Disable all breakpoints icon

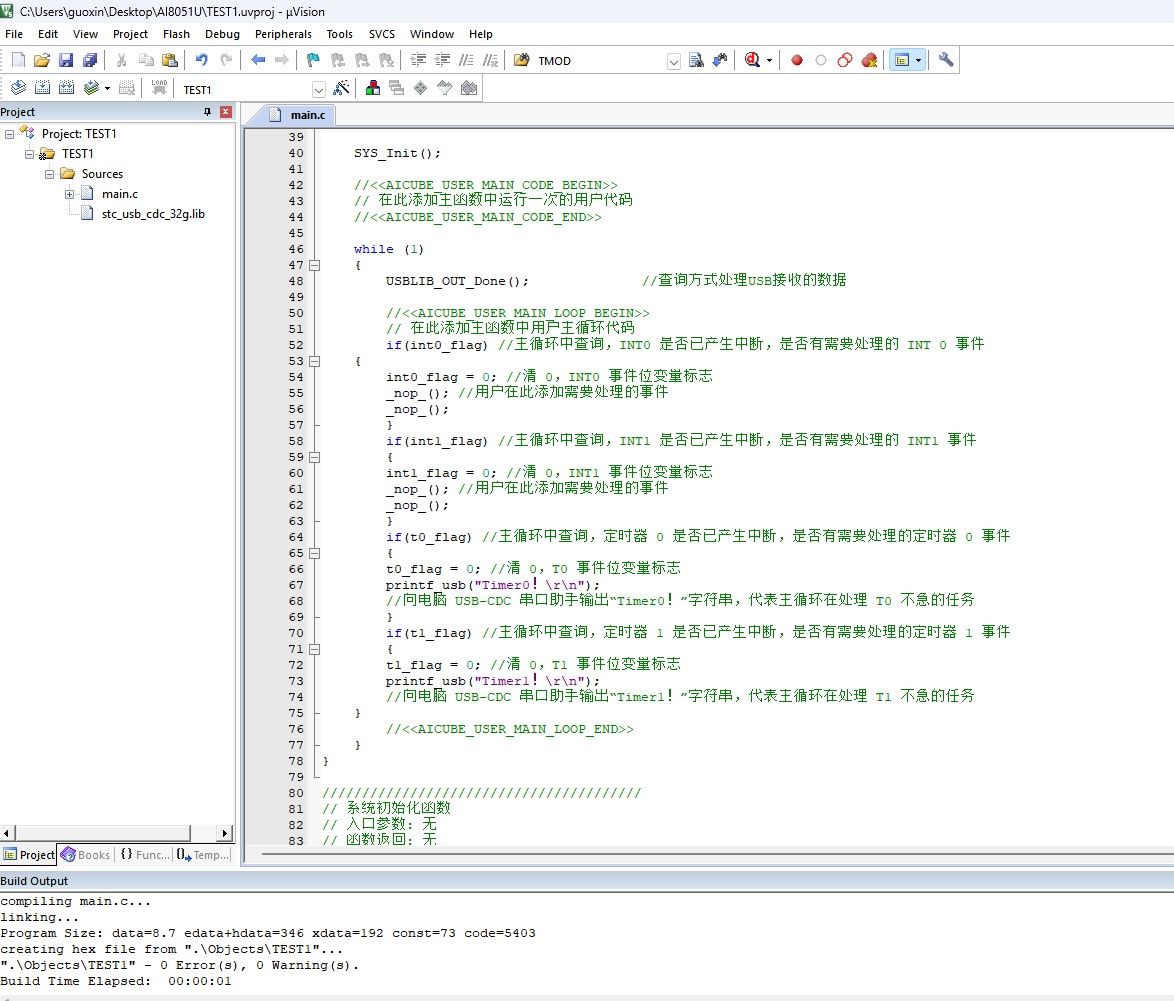845,60
